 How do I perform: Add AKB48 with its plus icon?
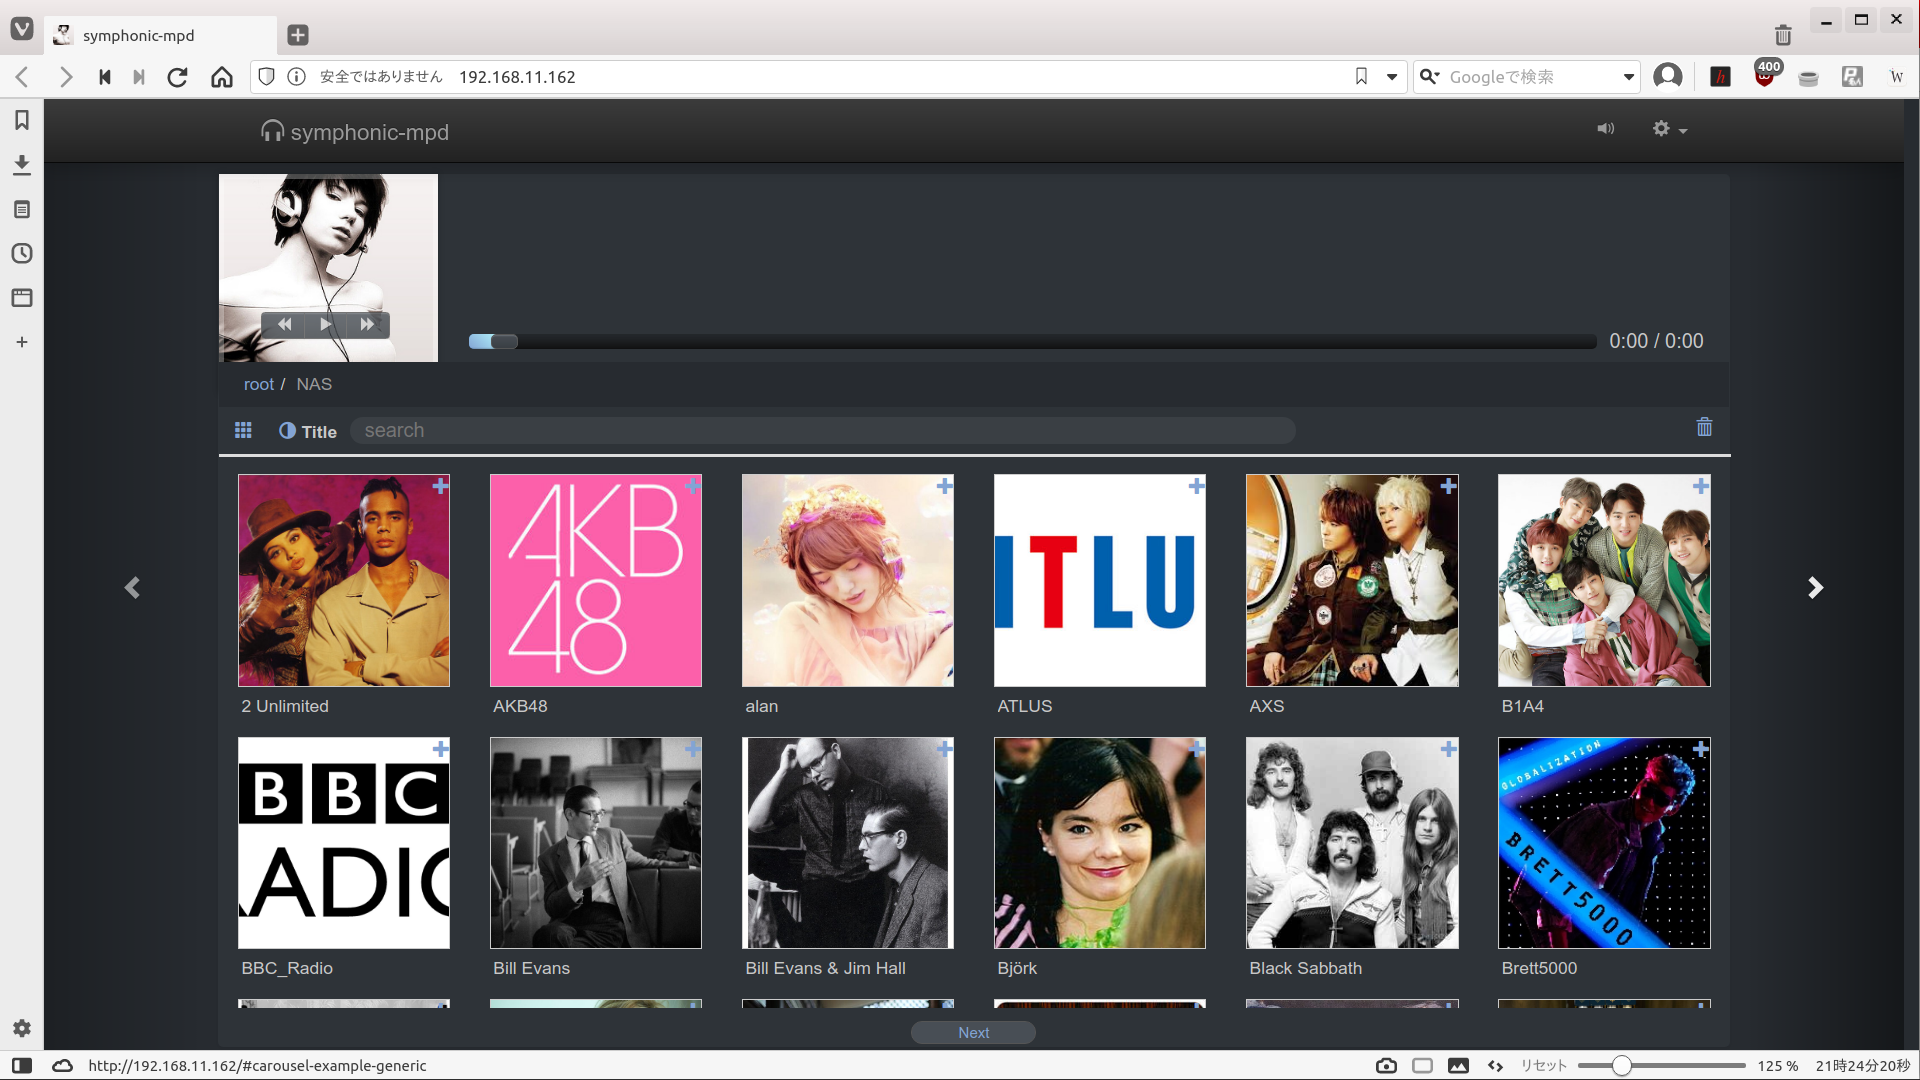coord(692,486)
